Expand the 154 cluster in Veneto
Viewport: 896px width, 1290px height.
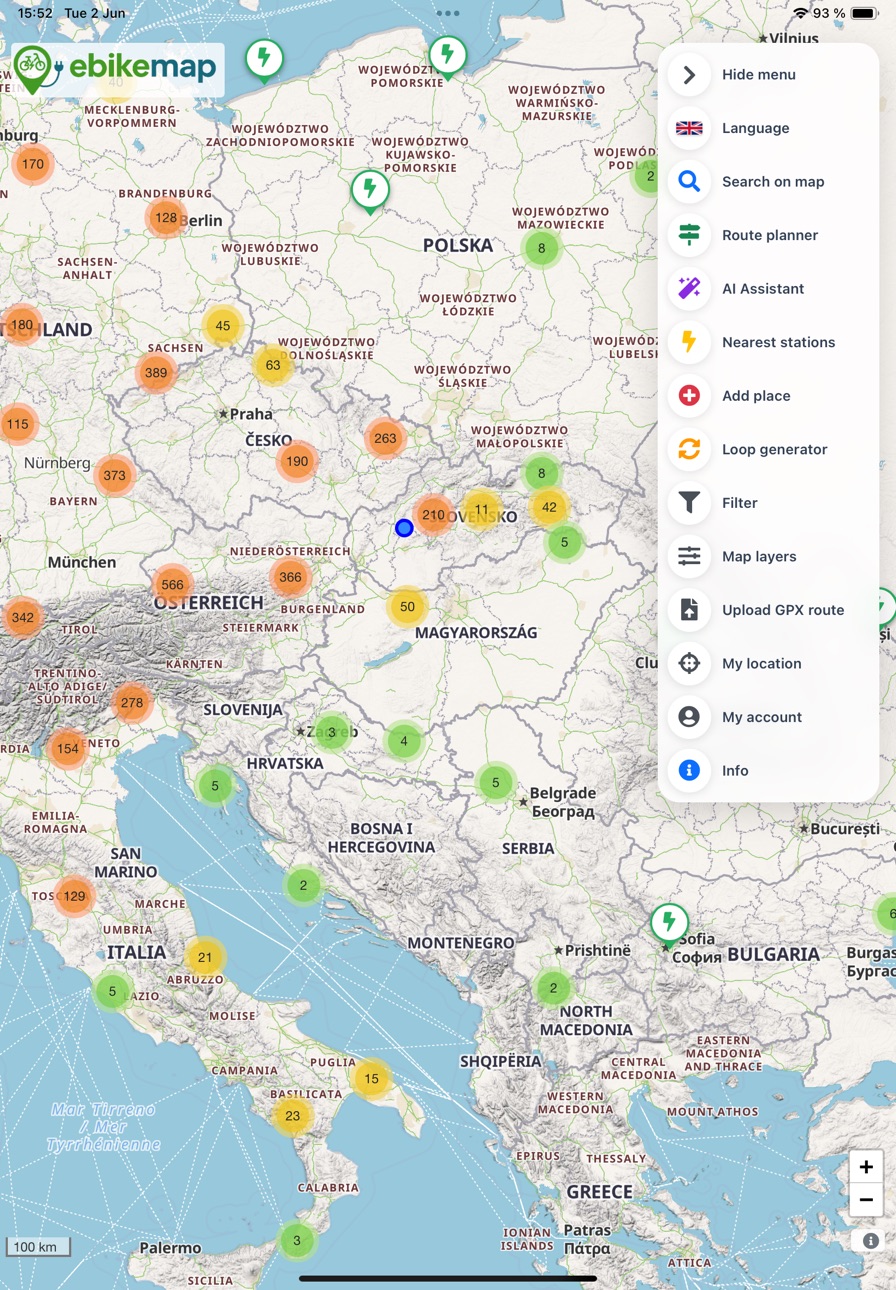point(68,748)
